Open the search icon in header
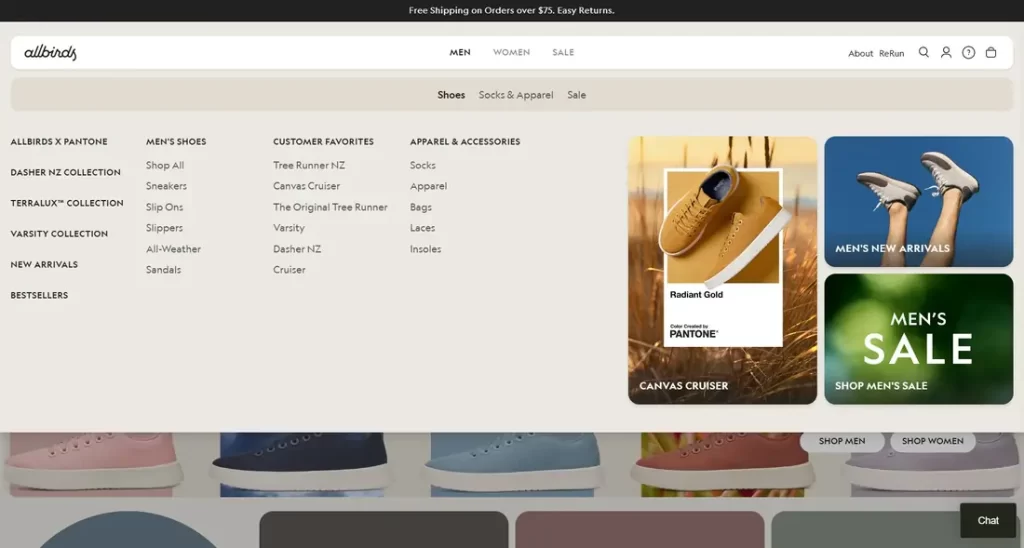This screenshot has height=548, width=1024. (x=923, y=52)
